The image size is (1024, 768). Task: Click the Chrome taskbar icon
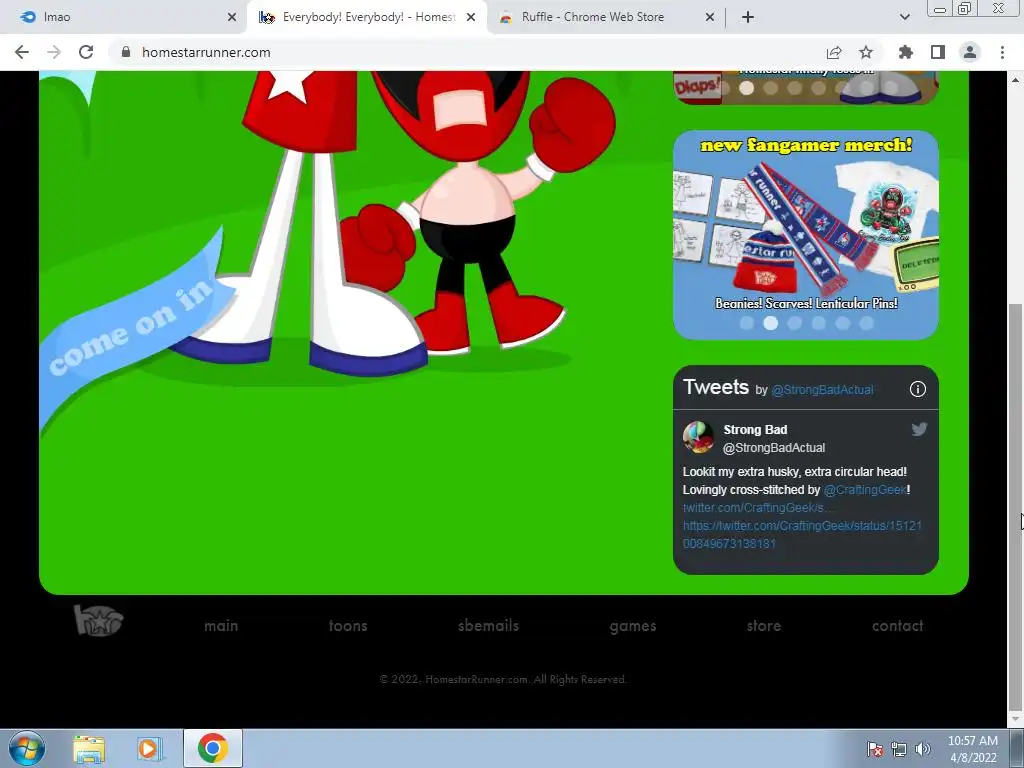point(212,748)
